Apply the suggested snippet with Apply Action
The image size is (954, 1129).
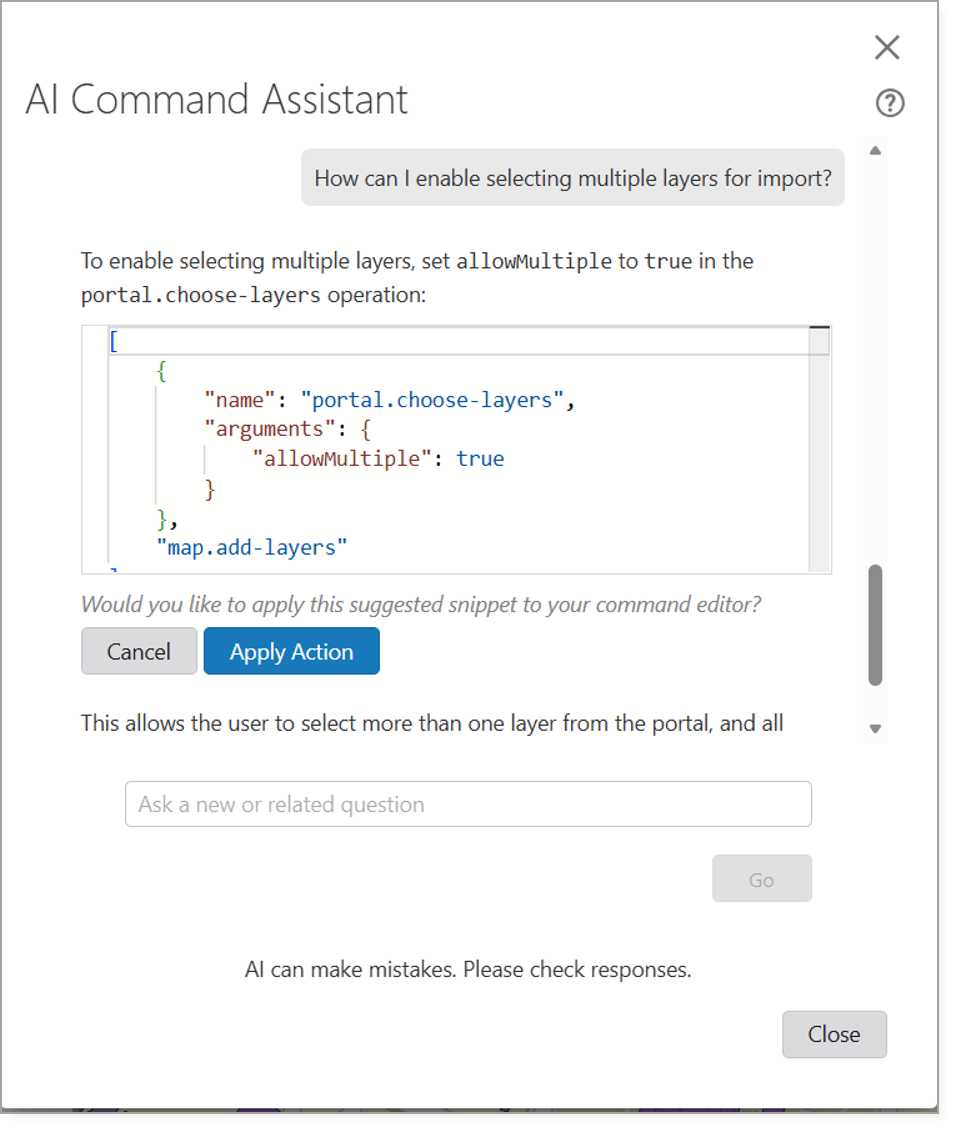pos(292,651)
